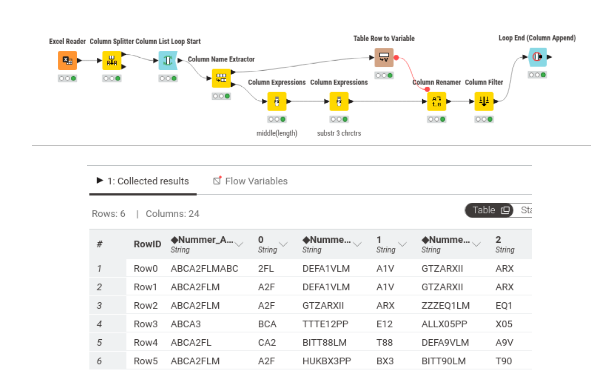Viewport: 591px width, 388px height.
Task: Open third Numme... column header dropdown
Action: click(x=476, y=245)
